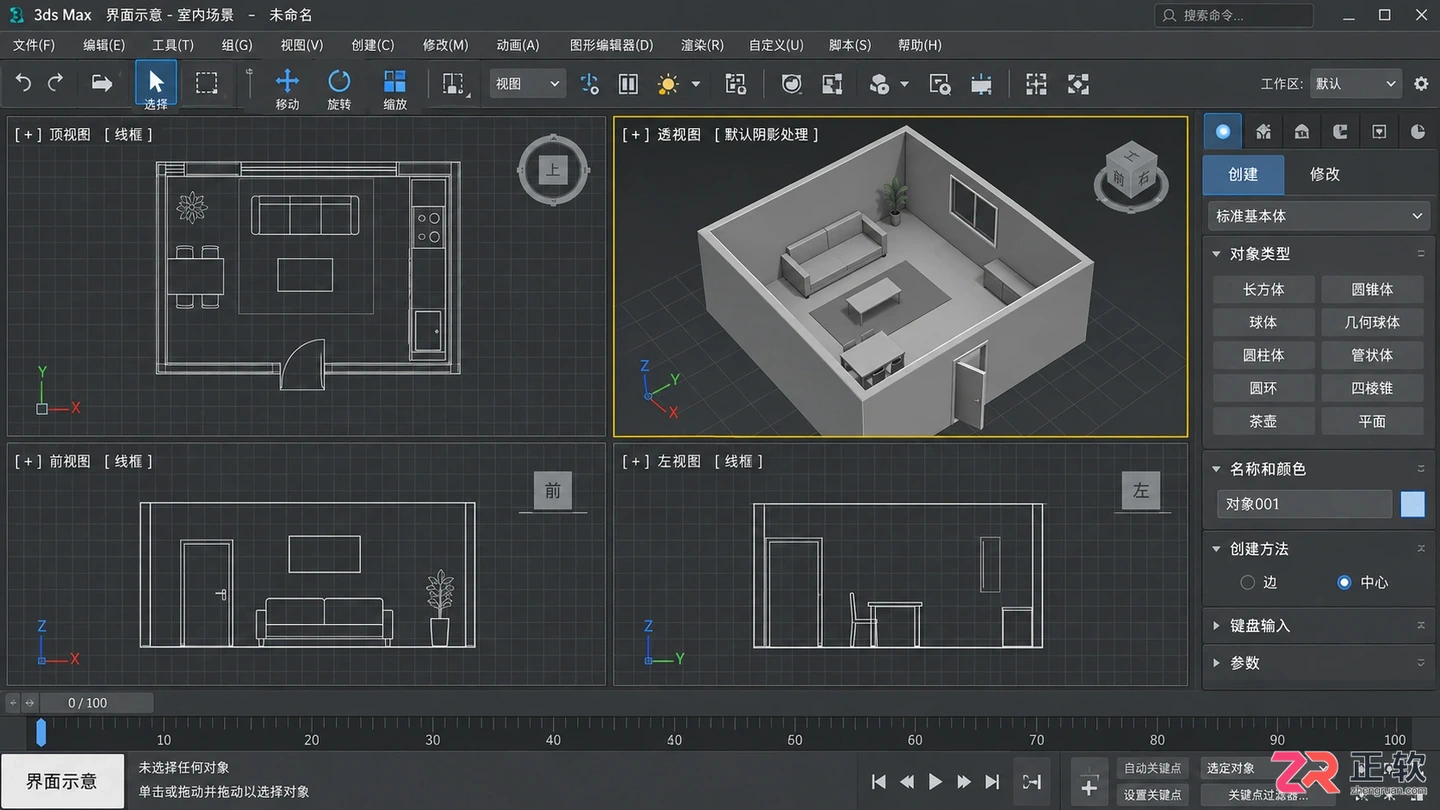The height and width of the screenshot is (810, 1440).
Task: Click the sun light icon in the toolbar
Action: click(668, 84)
